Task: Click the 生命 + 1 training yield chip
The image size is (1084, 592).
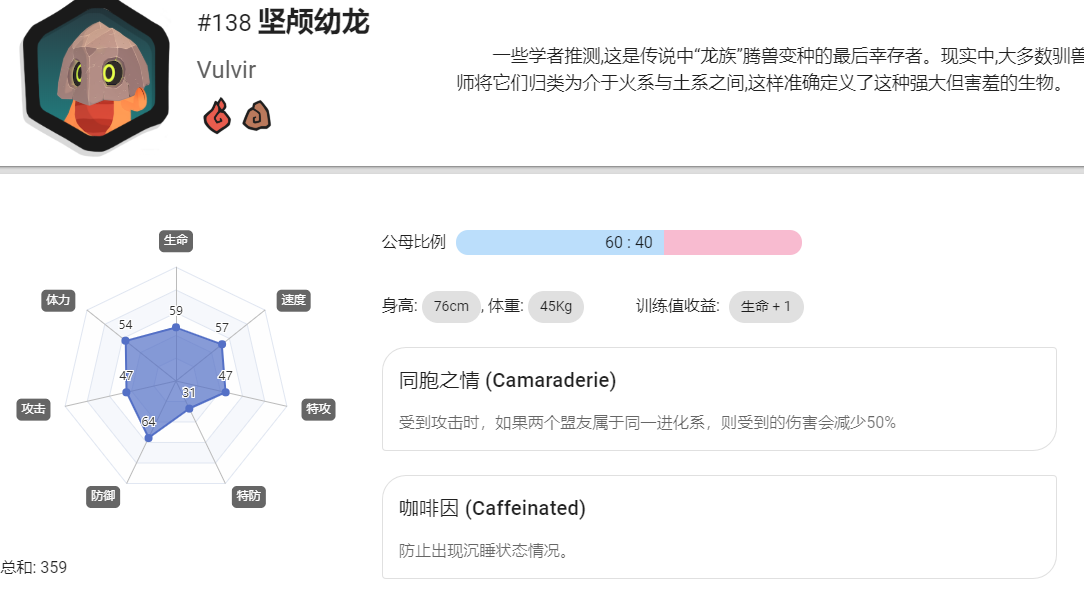Action: pyautogui.click(x=766, y=306)
